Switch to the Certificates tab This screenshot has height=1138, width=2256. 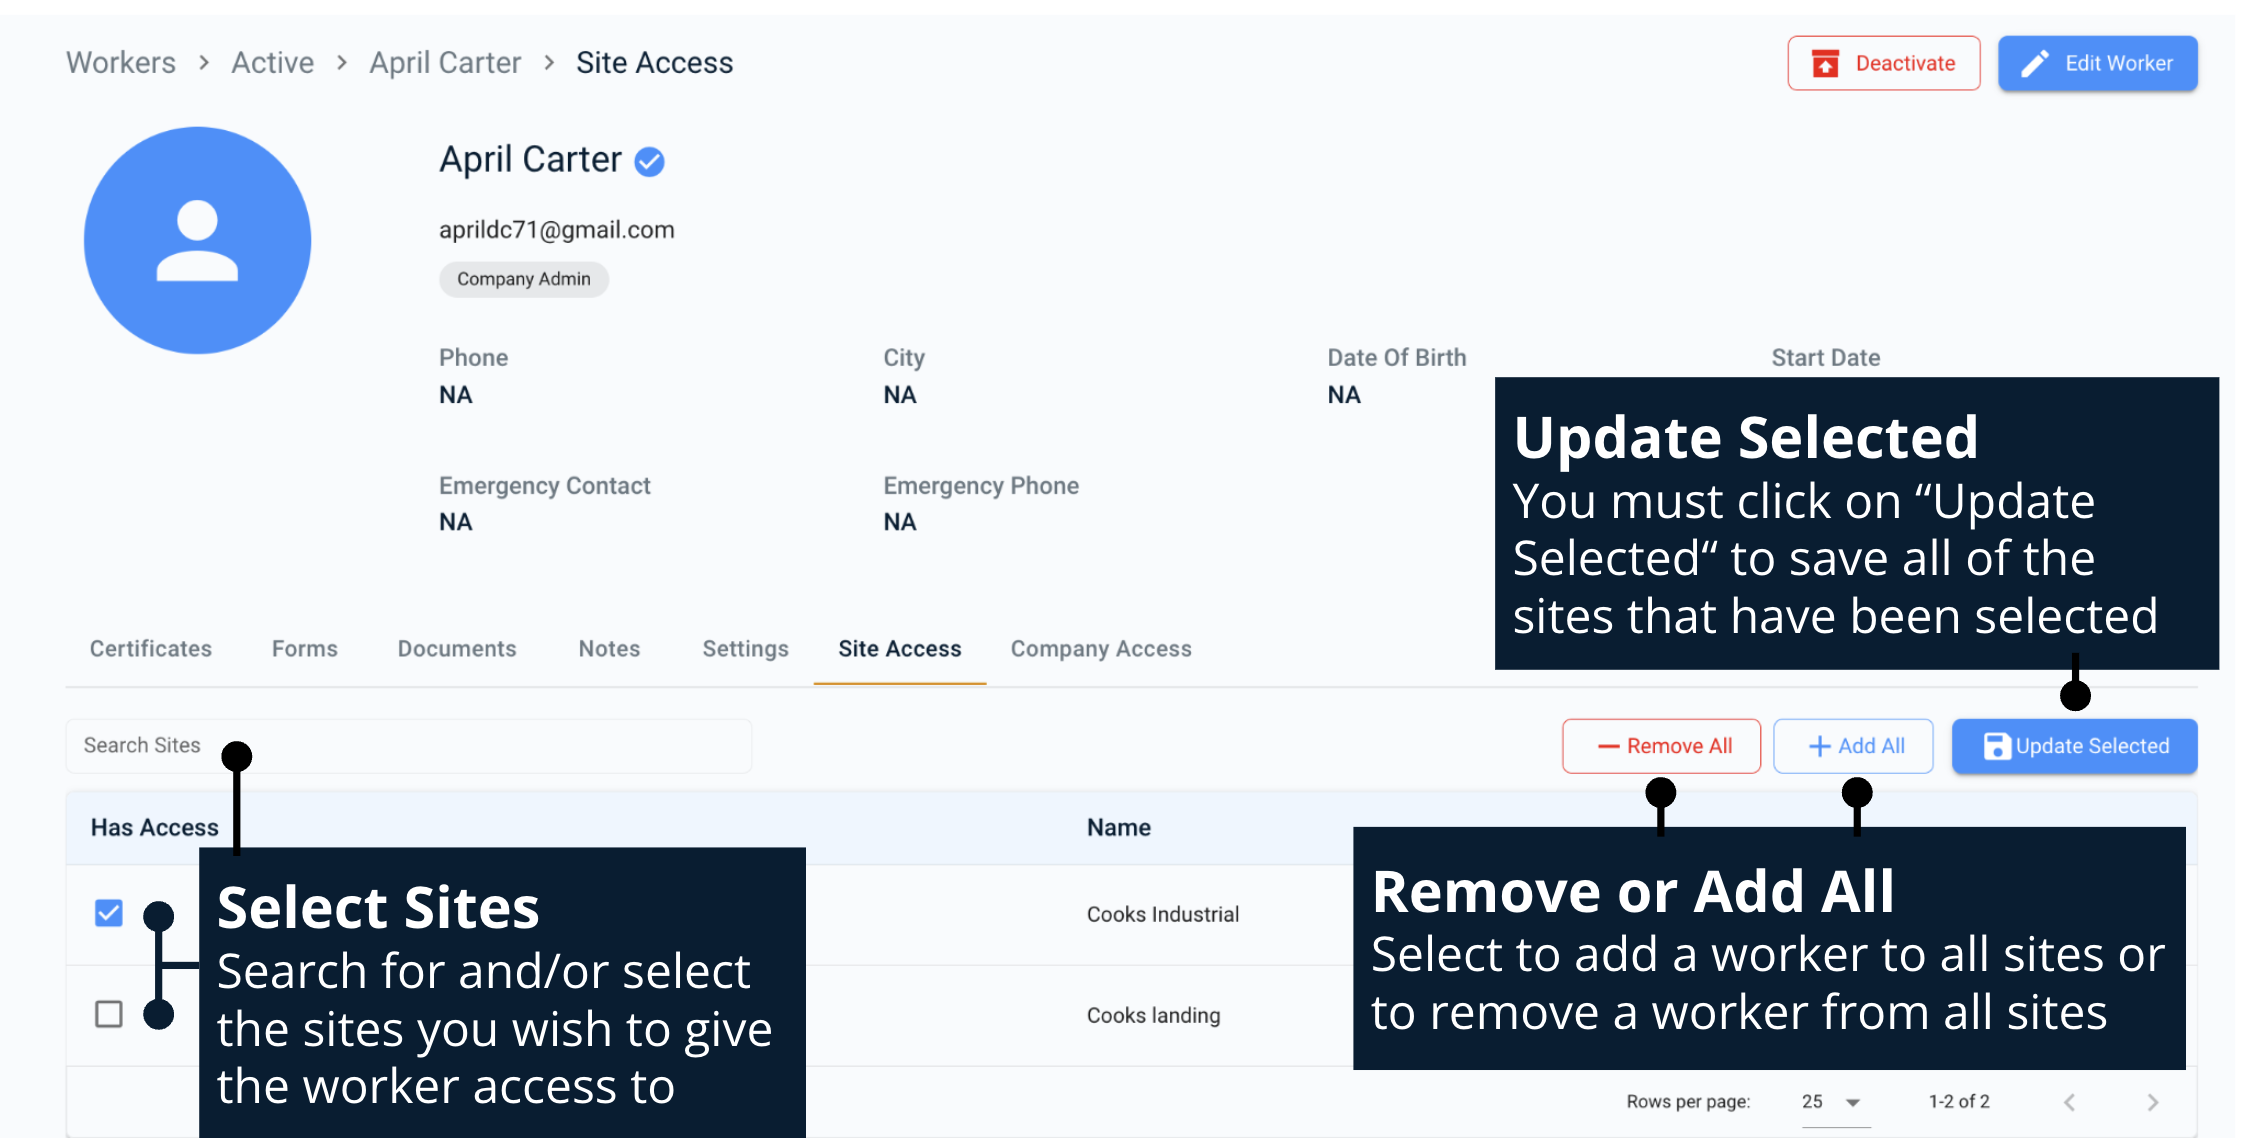[150, 648]
